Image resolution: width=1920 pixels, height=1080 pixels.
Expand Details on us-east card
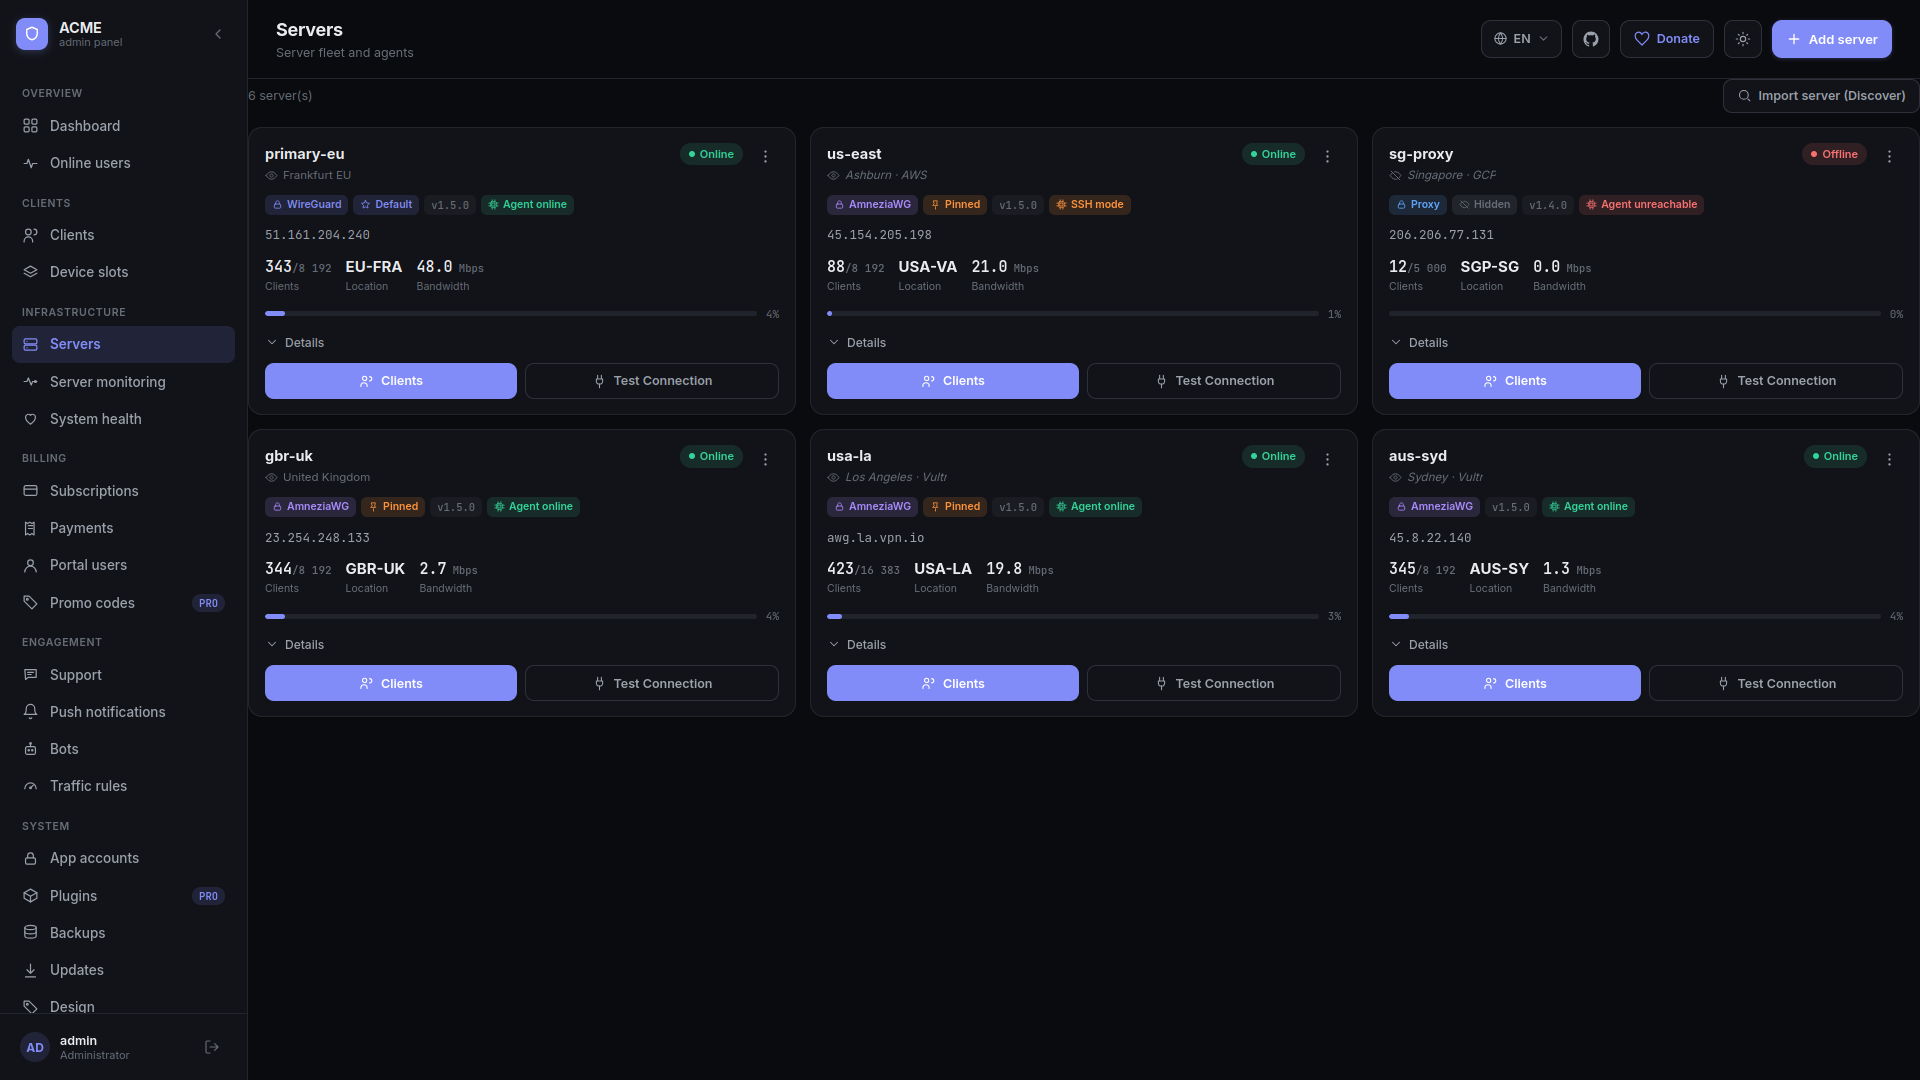pos(857,343)
